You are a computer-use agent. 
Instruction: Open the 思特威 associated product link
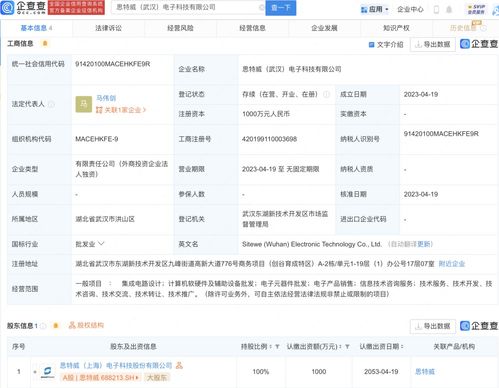pyautogui.click(x=425, y=372)
